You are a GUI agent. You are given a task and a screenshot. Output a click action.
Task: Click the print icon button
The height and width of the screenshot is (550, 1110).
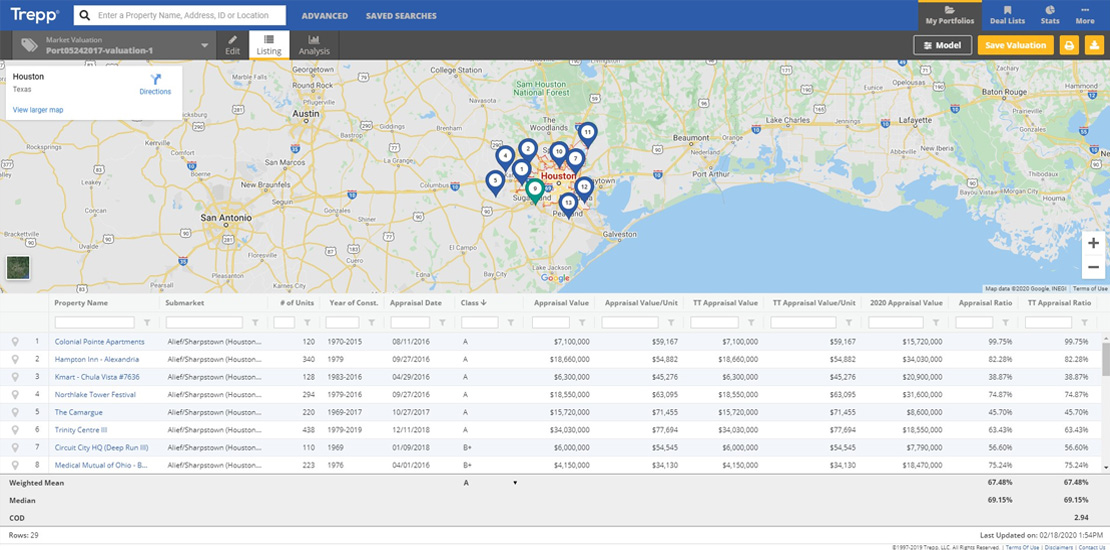point(1069,45)
